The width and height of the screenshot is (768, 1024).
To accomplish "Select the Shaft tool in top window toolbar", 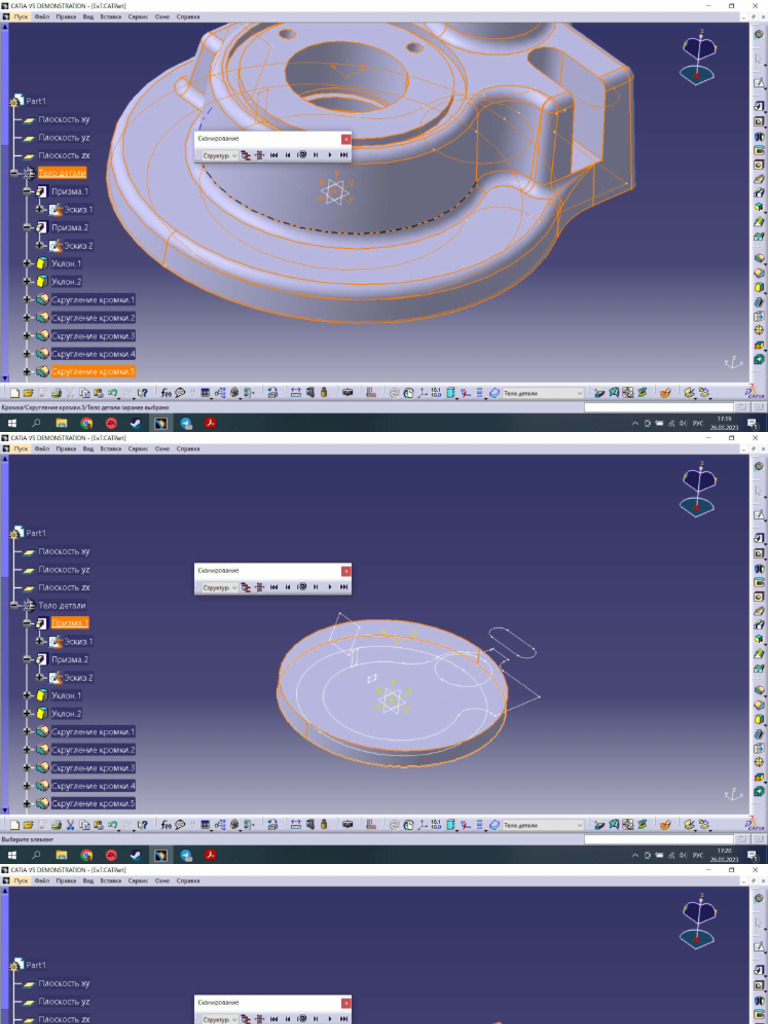I will [759, 137].
